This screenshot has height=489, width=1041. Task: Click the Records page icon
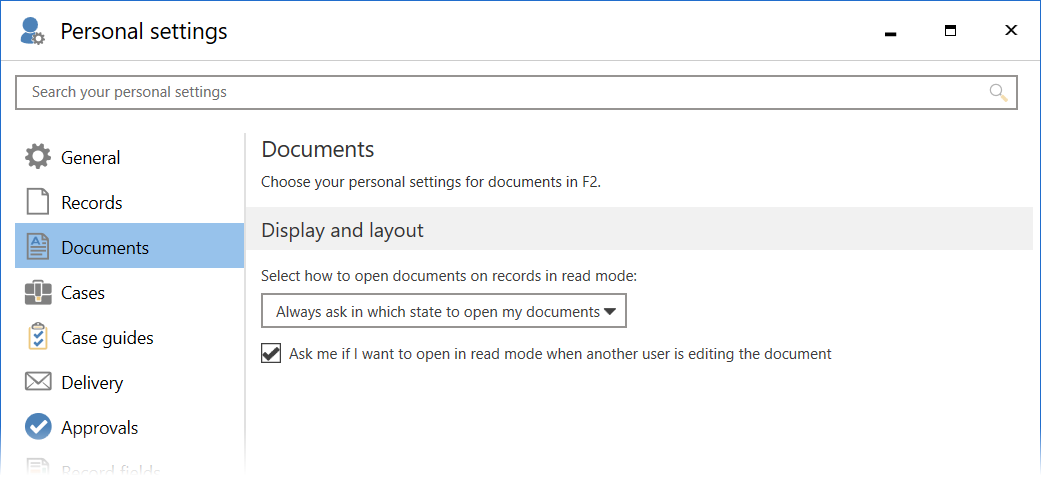(x=38, y=202)
